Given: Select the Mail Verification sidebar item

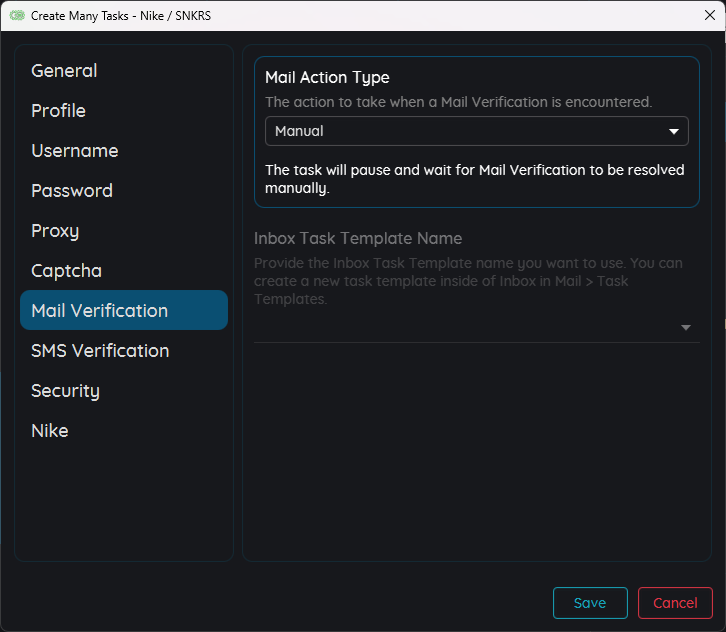Looking at the screenshot, I should click(x=99, y=311).
